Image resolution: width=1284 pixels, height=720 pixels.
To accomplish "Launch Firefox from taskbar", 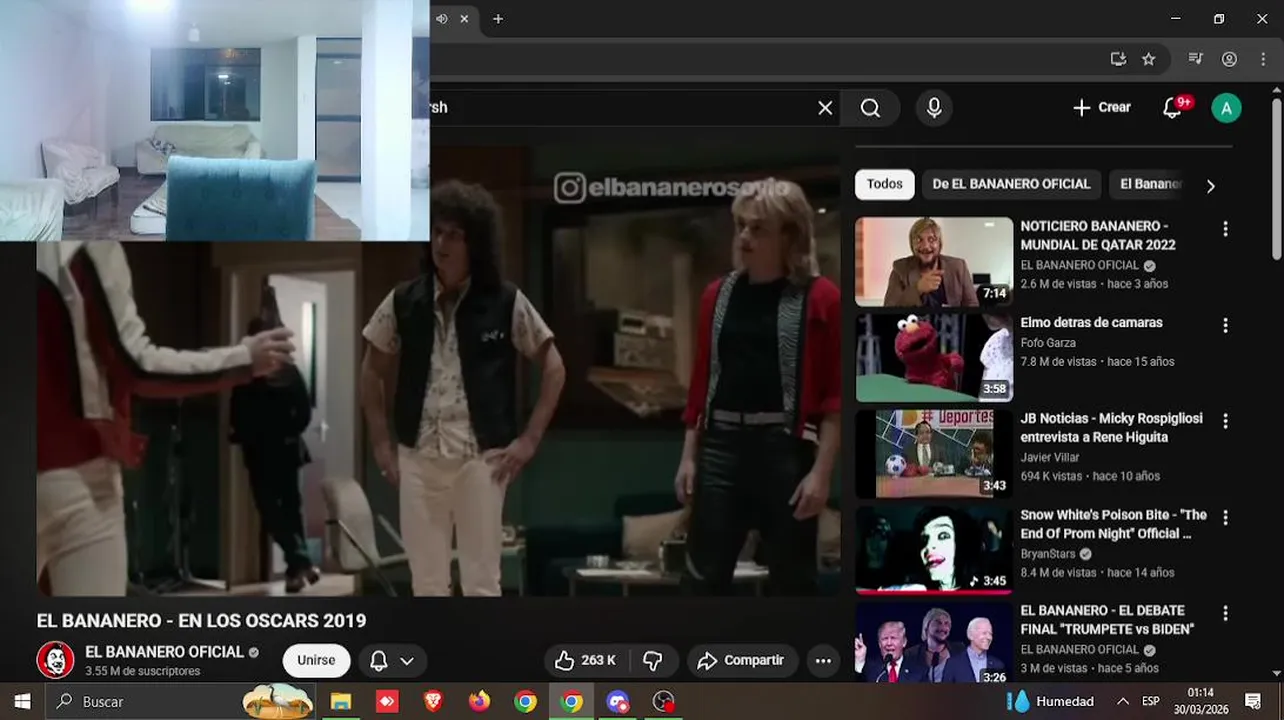I will pos(479,702).
